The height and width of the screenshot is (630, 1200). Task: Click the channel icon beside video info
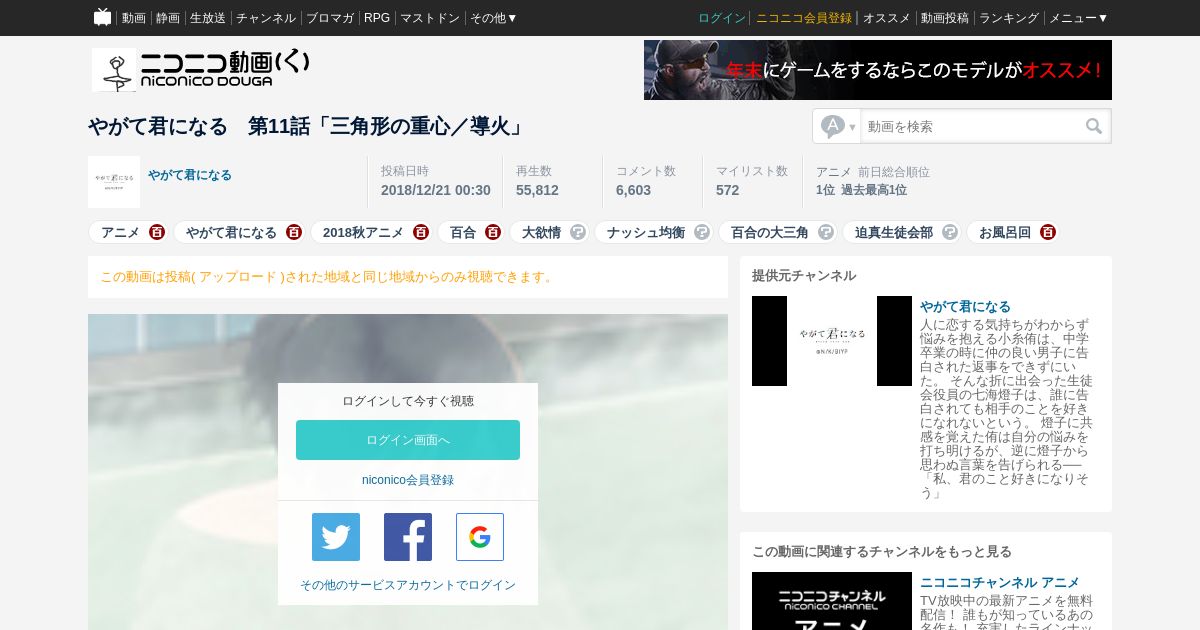pyautogui.click(x=114, y=182)
